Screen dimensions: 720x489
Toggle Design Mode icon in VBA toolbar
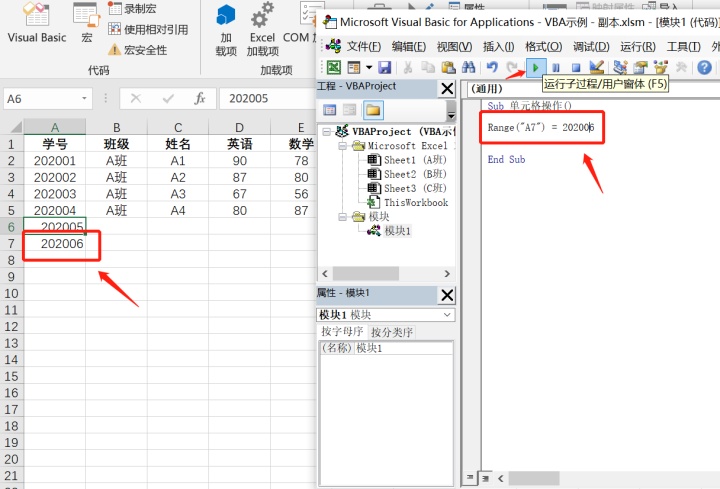click(x=596, y=68)
